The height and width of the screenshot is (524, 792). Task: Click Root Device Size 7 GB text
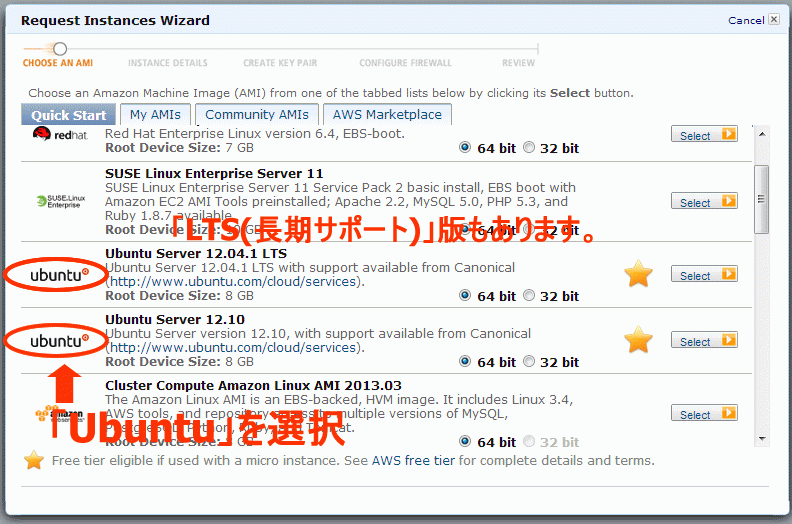point(179,148)
